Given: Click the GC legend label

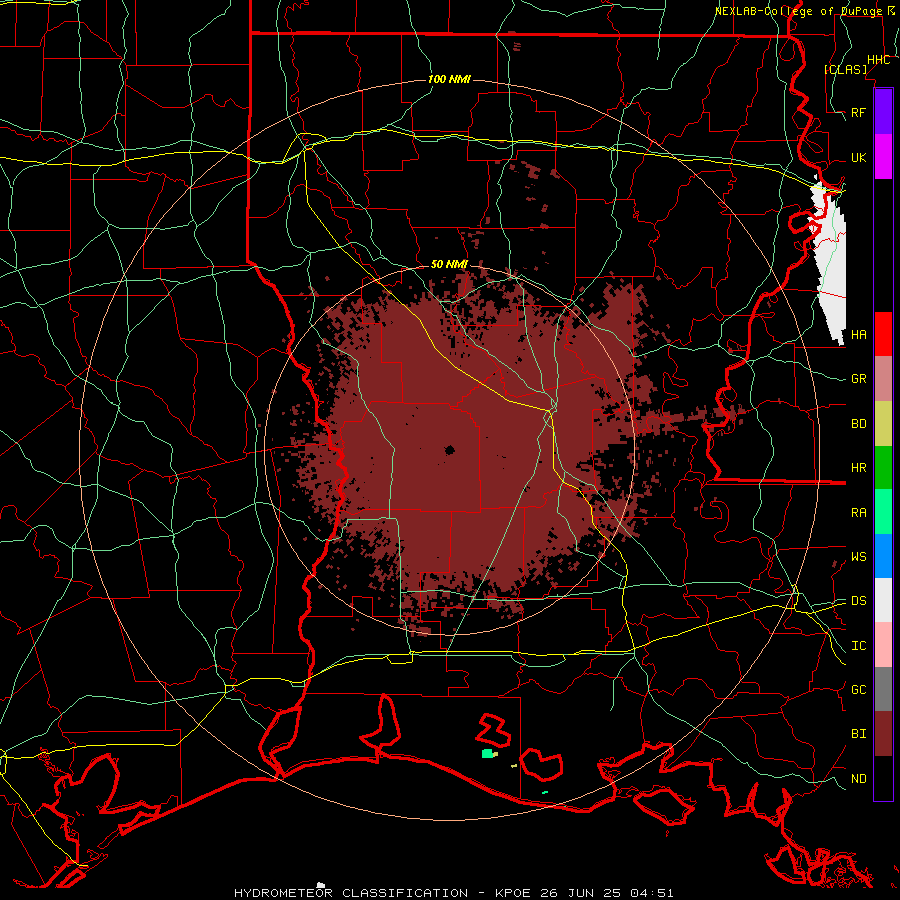Looking at the screenshot, I should click(x=858, y=690).
